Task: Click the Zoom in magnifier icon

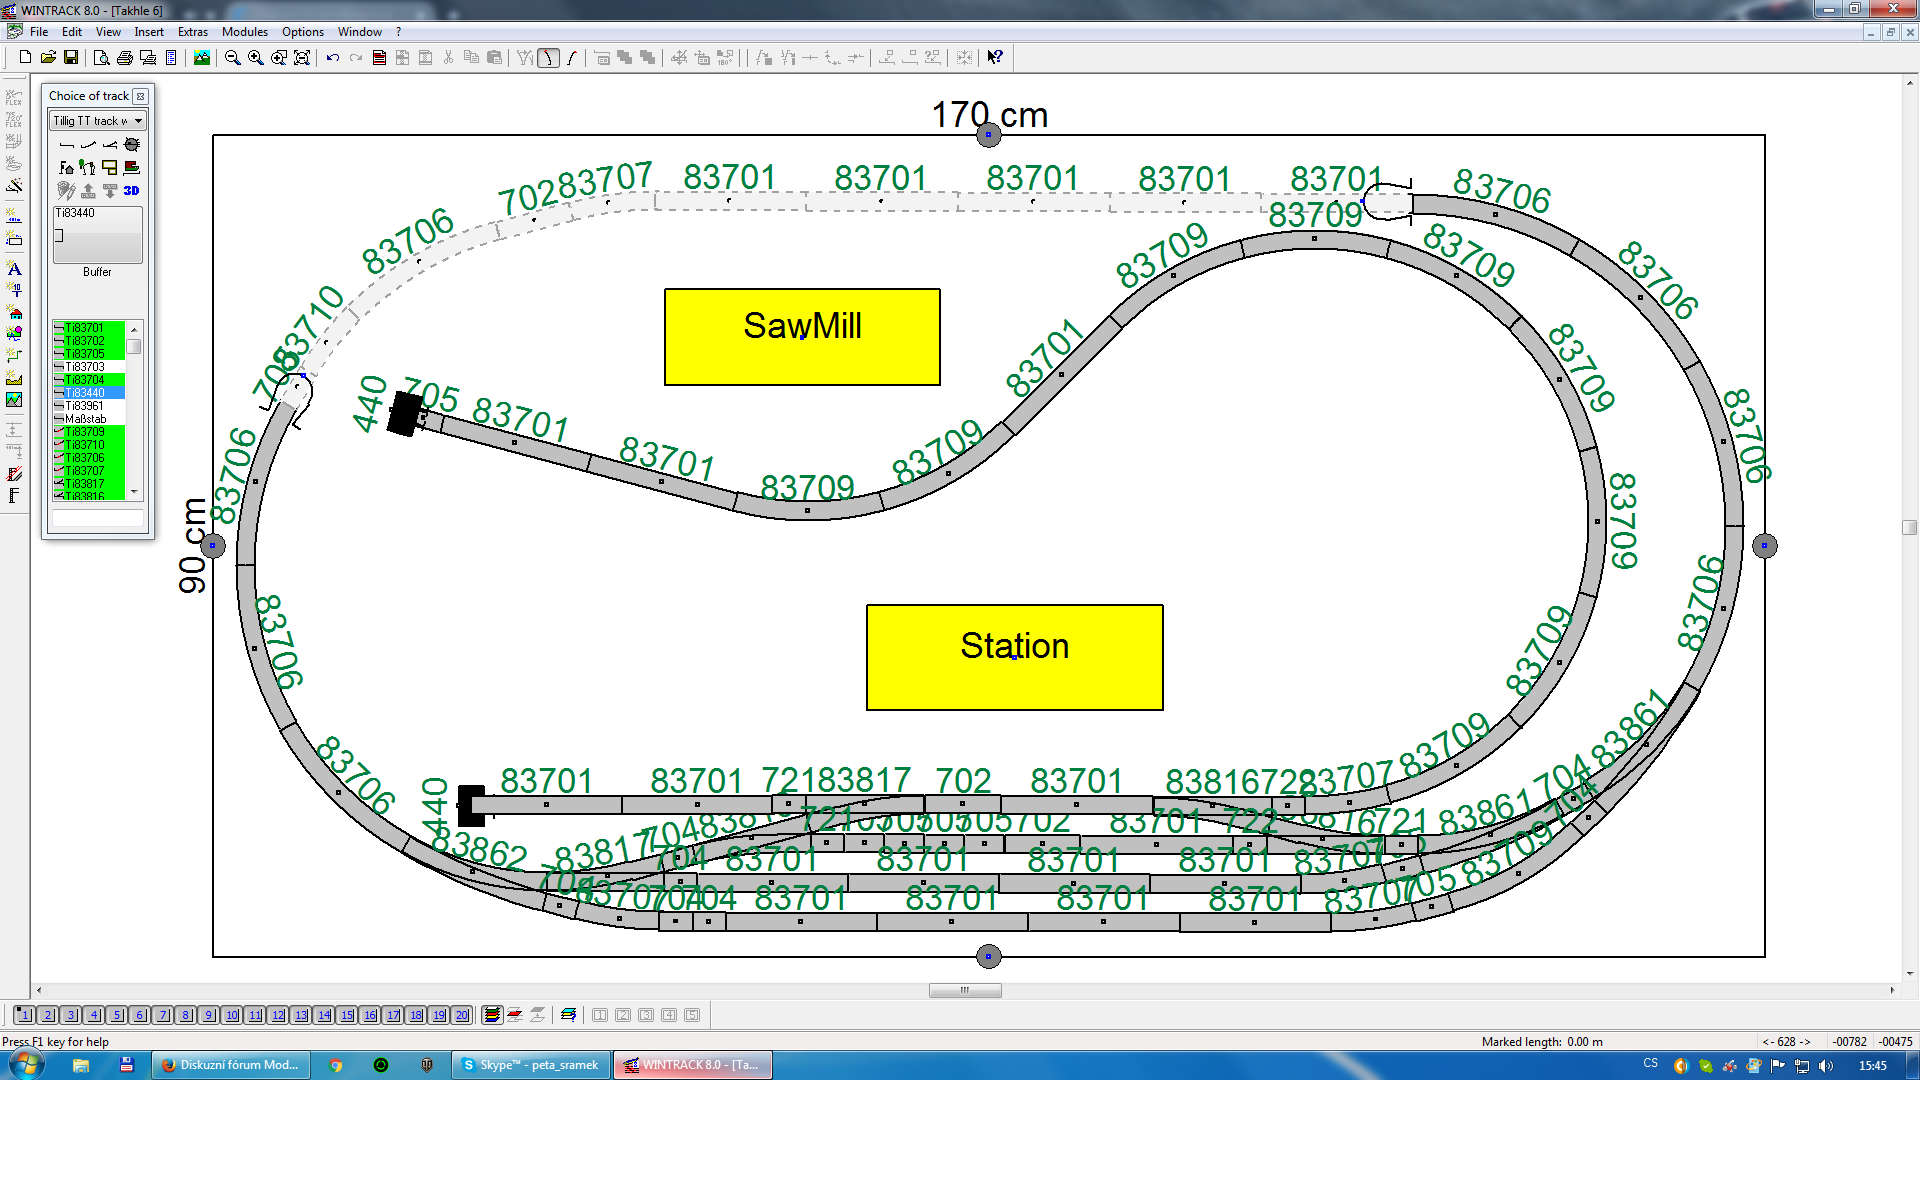Action: pyautogui.click(x=256, y=58)
